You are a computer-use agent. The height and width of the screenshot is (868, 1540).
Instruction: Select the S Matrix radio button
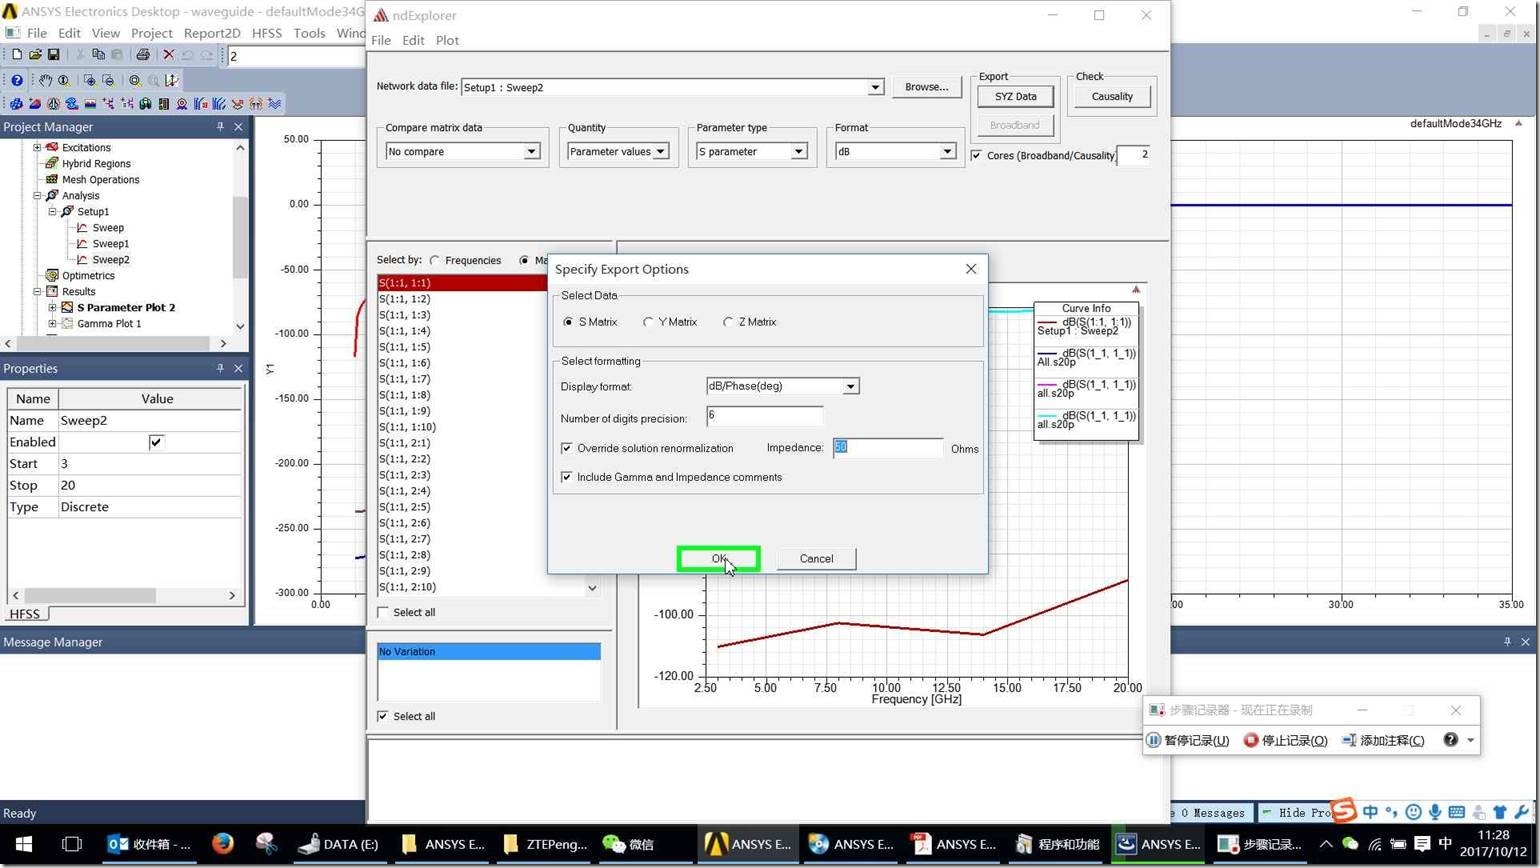click(x=568, y=322)
